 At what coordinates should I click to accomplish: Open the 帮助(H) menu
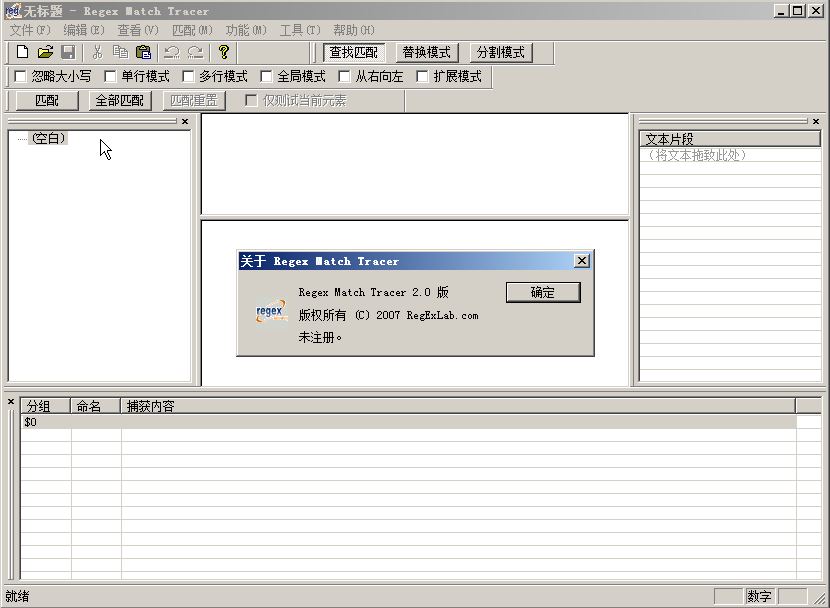[x=354, y=30]
